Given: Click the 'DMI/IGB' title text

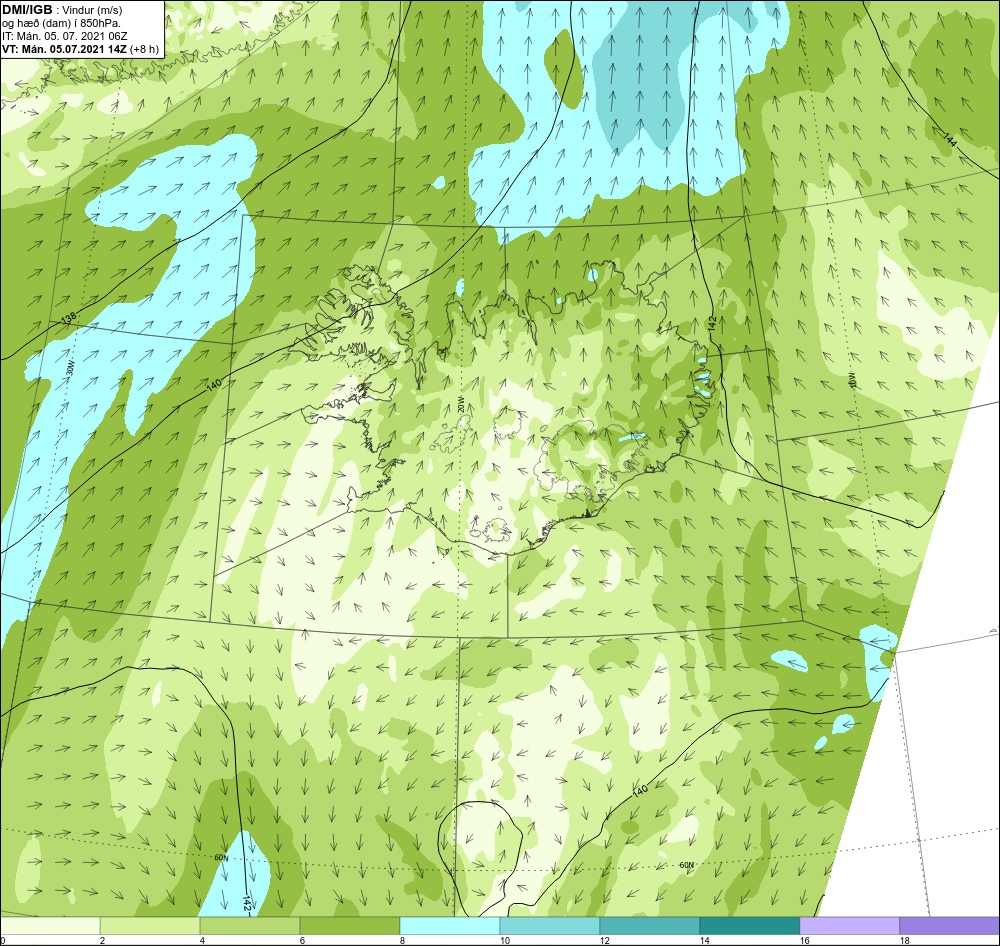Looking at the screenshot, I should click(x=27, y=10).
